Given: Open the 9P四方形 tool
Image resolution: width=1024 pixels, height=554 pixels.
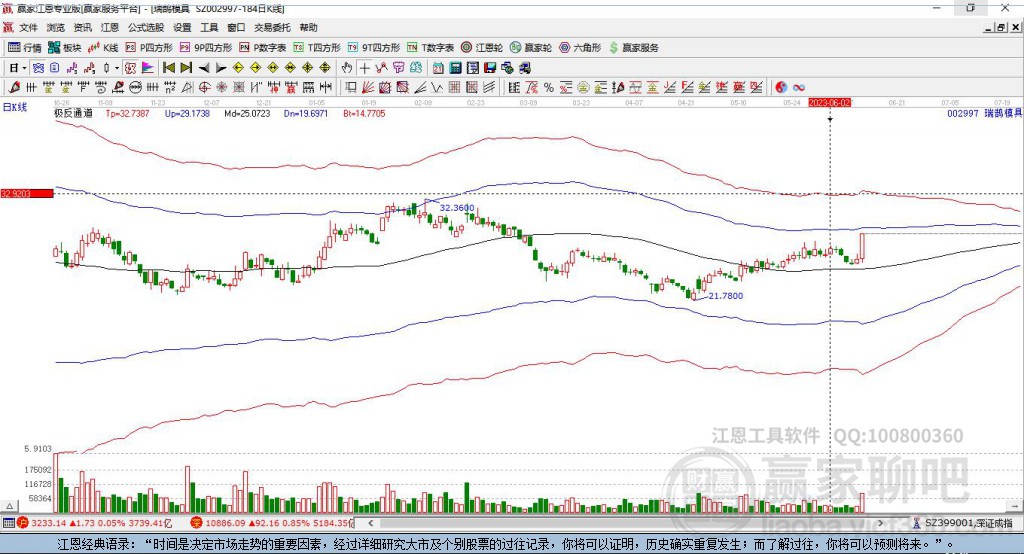Looking at the screenshot, I should [206, 48].
